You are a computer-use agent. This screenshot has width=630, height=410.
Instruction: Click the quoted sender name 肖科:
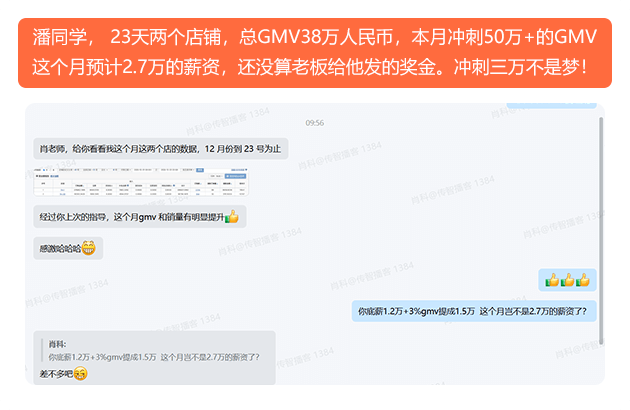coord(57,344)
